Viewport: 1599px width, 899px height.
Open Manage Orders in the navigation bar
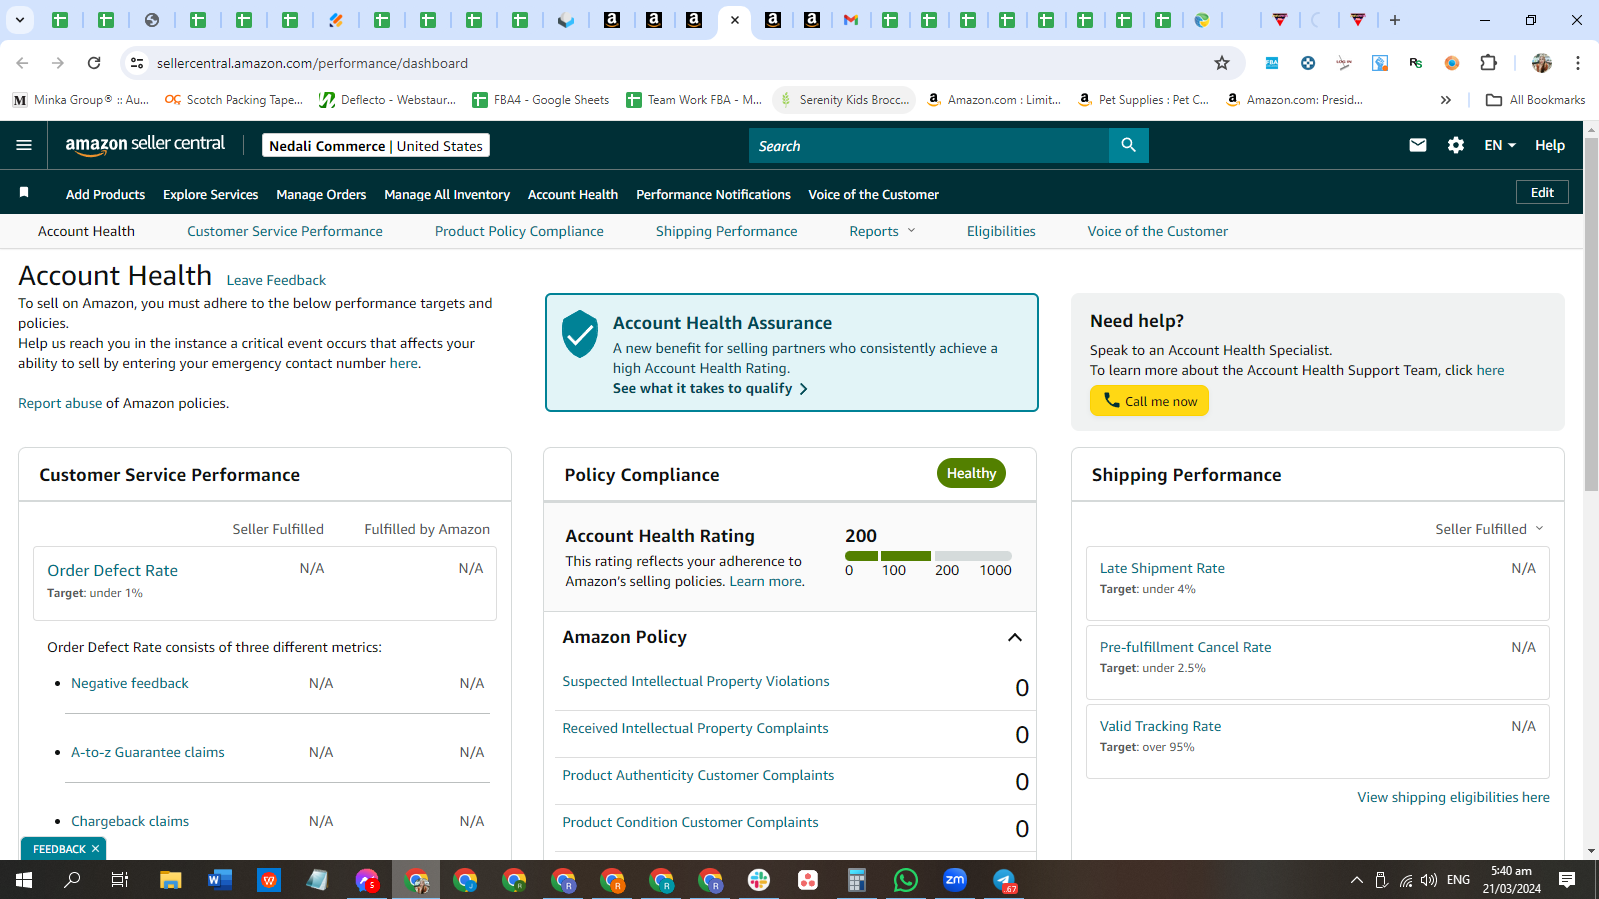tap(321, 195)
